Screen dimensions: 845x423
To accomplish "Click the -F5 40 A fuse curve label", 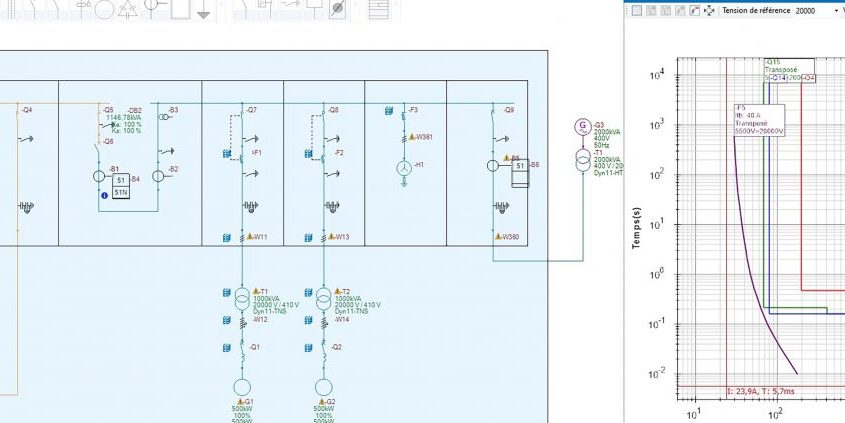I will [759, 120].
